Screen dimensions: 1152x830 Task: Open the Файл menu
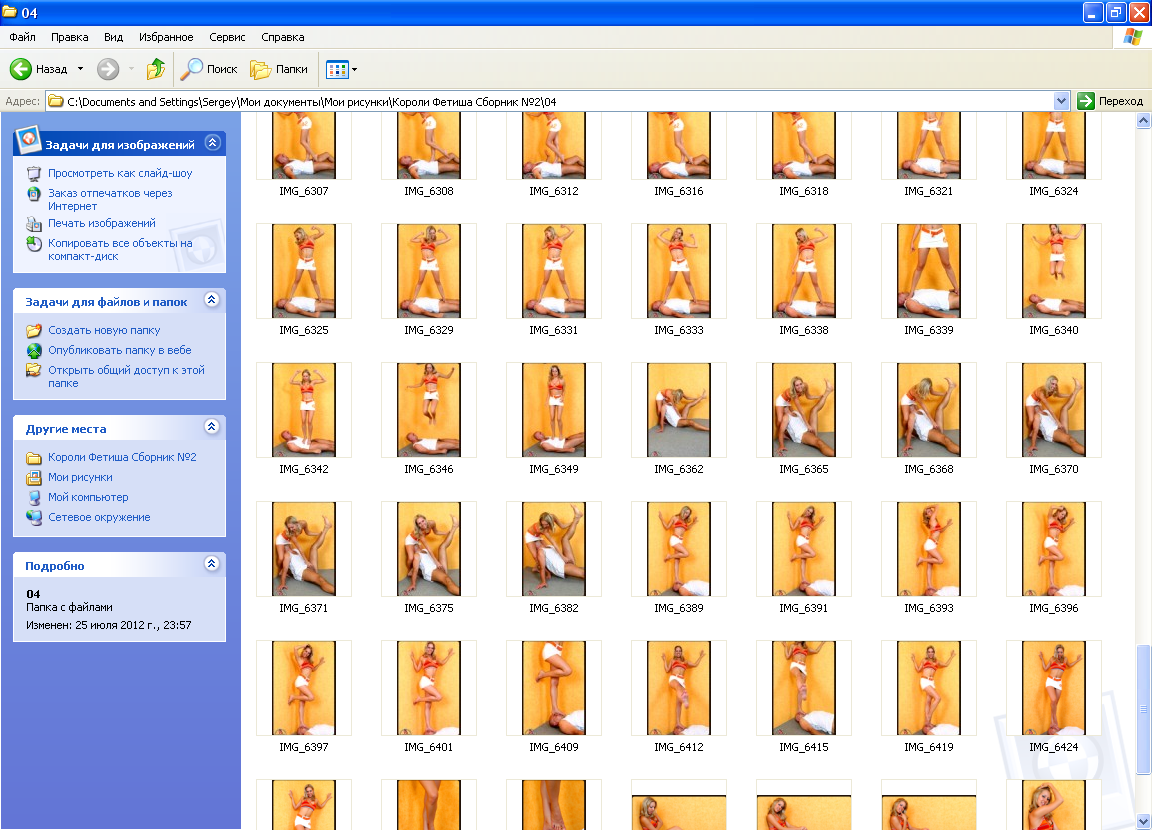click(x=23, y=37)
